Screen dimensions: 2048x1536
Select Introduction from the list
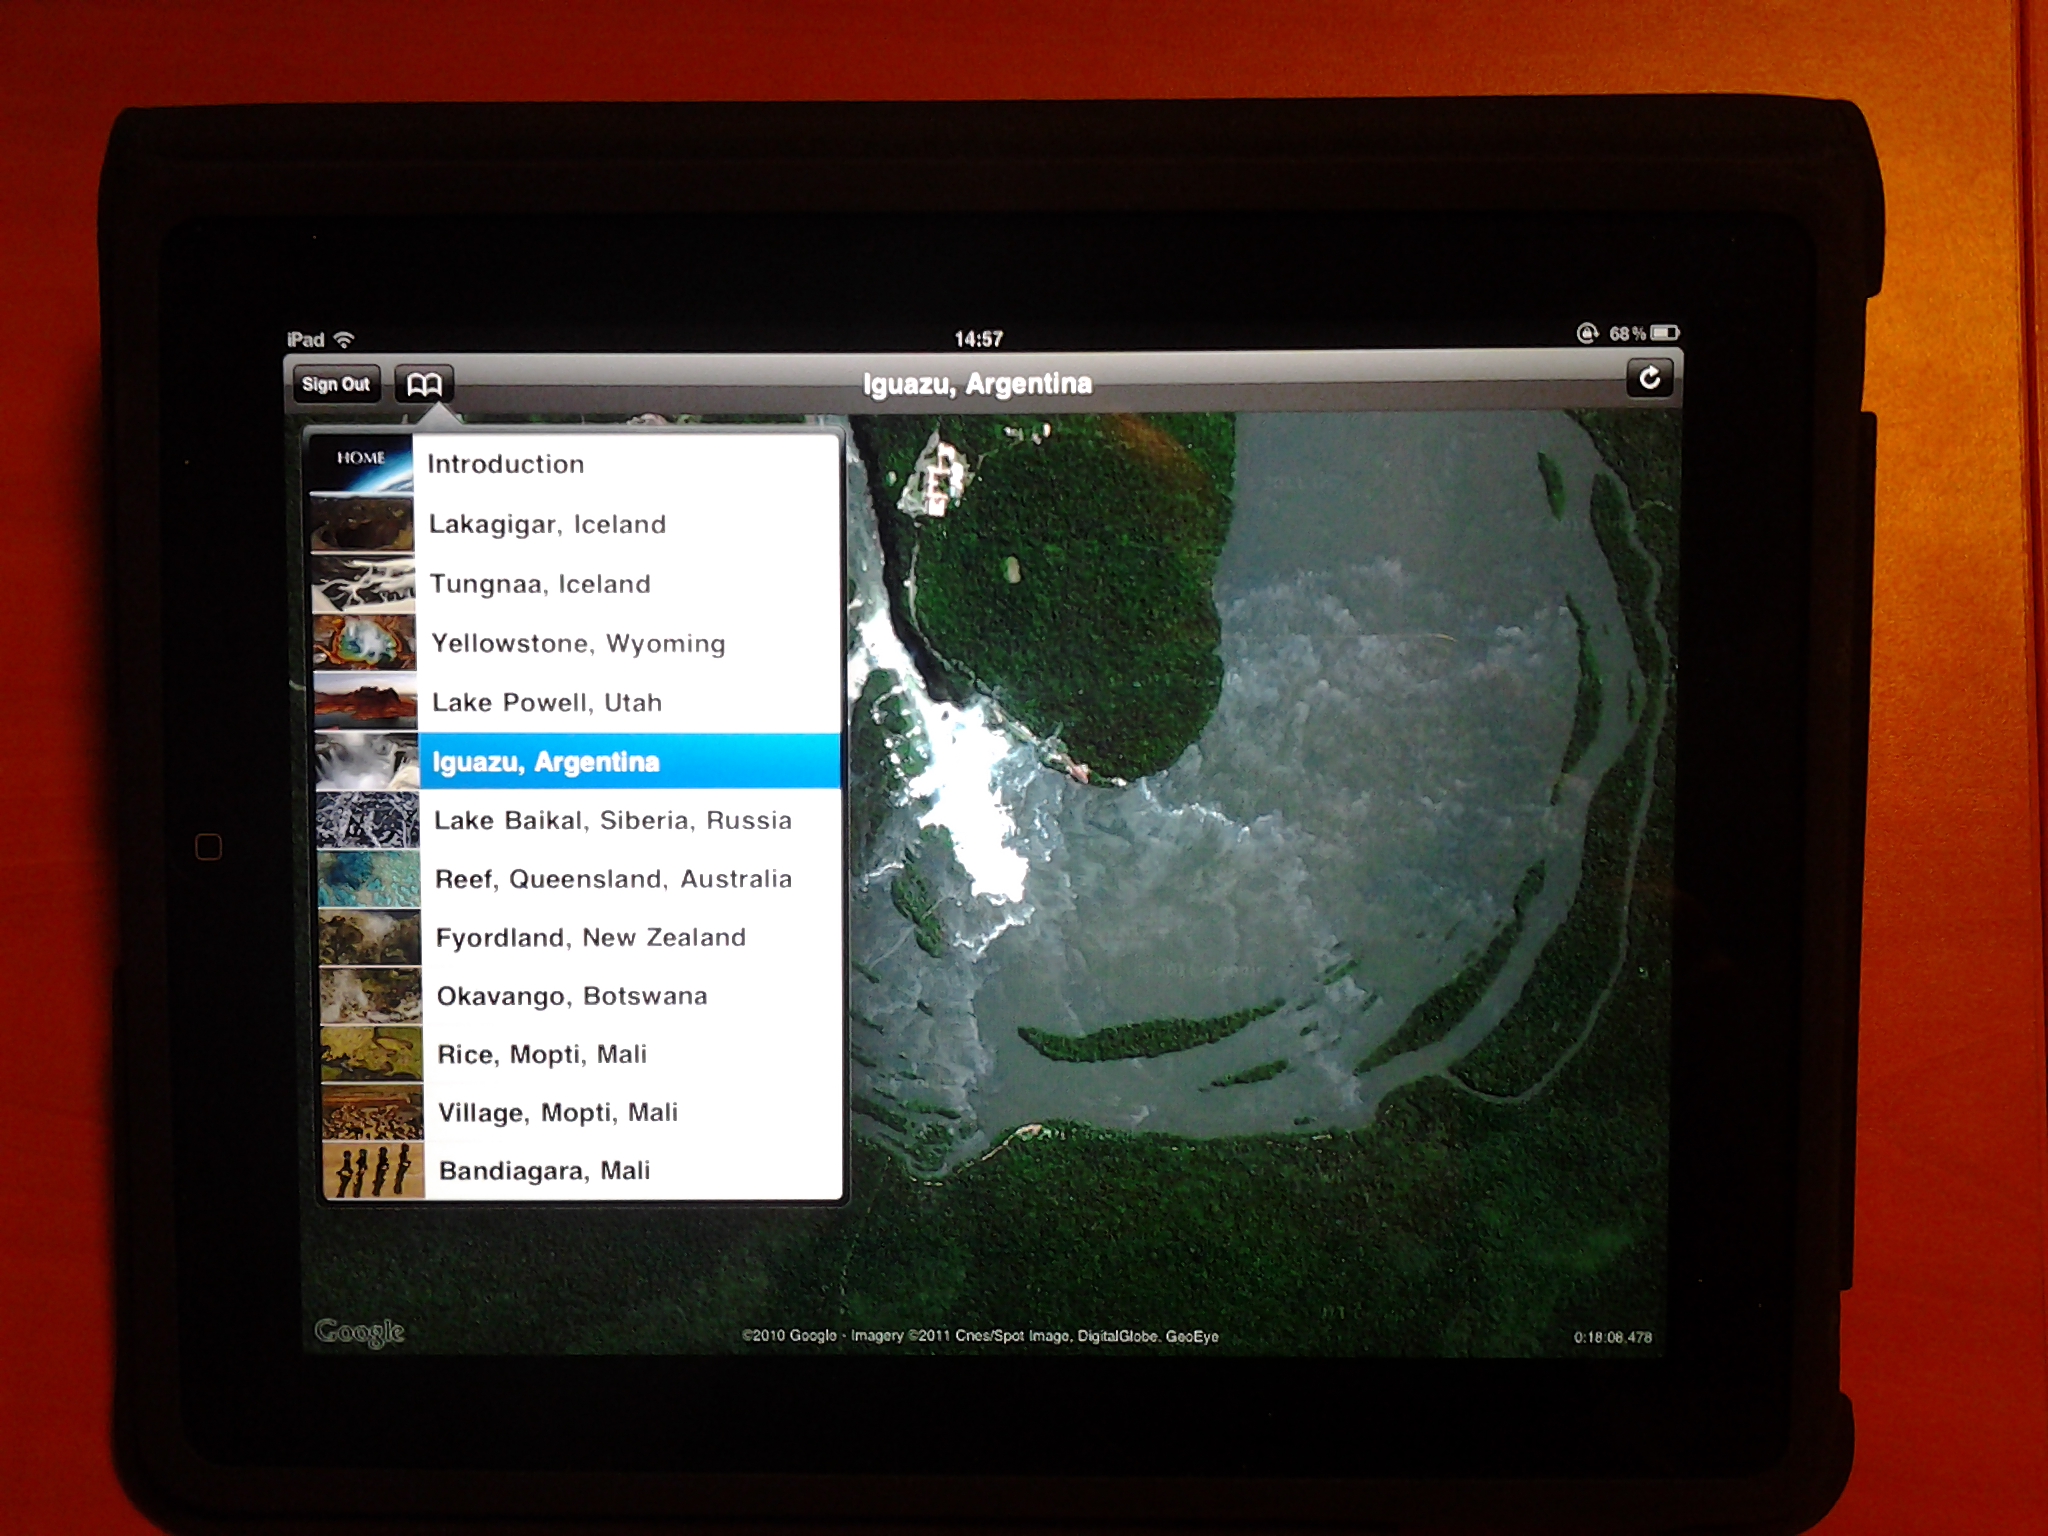pyautogui.click(x=506, y=464)
